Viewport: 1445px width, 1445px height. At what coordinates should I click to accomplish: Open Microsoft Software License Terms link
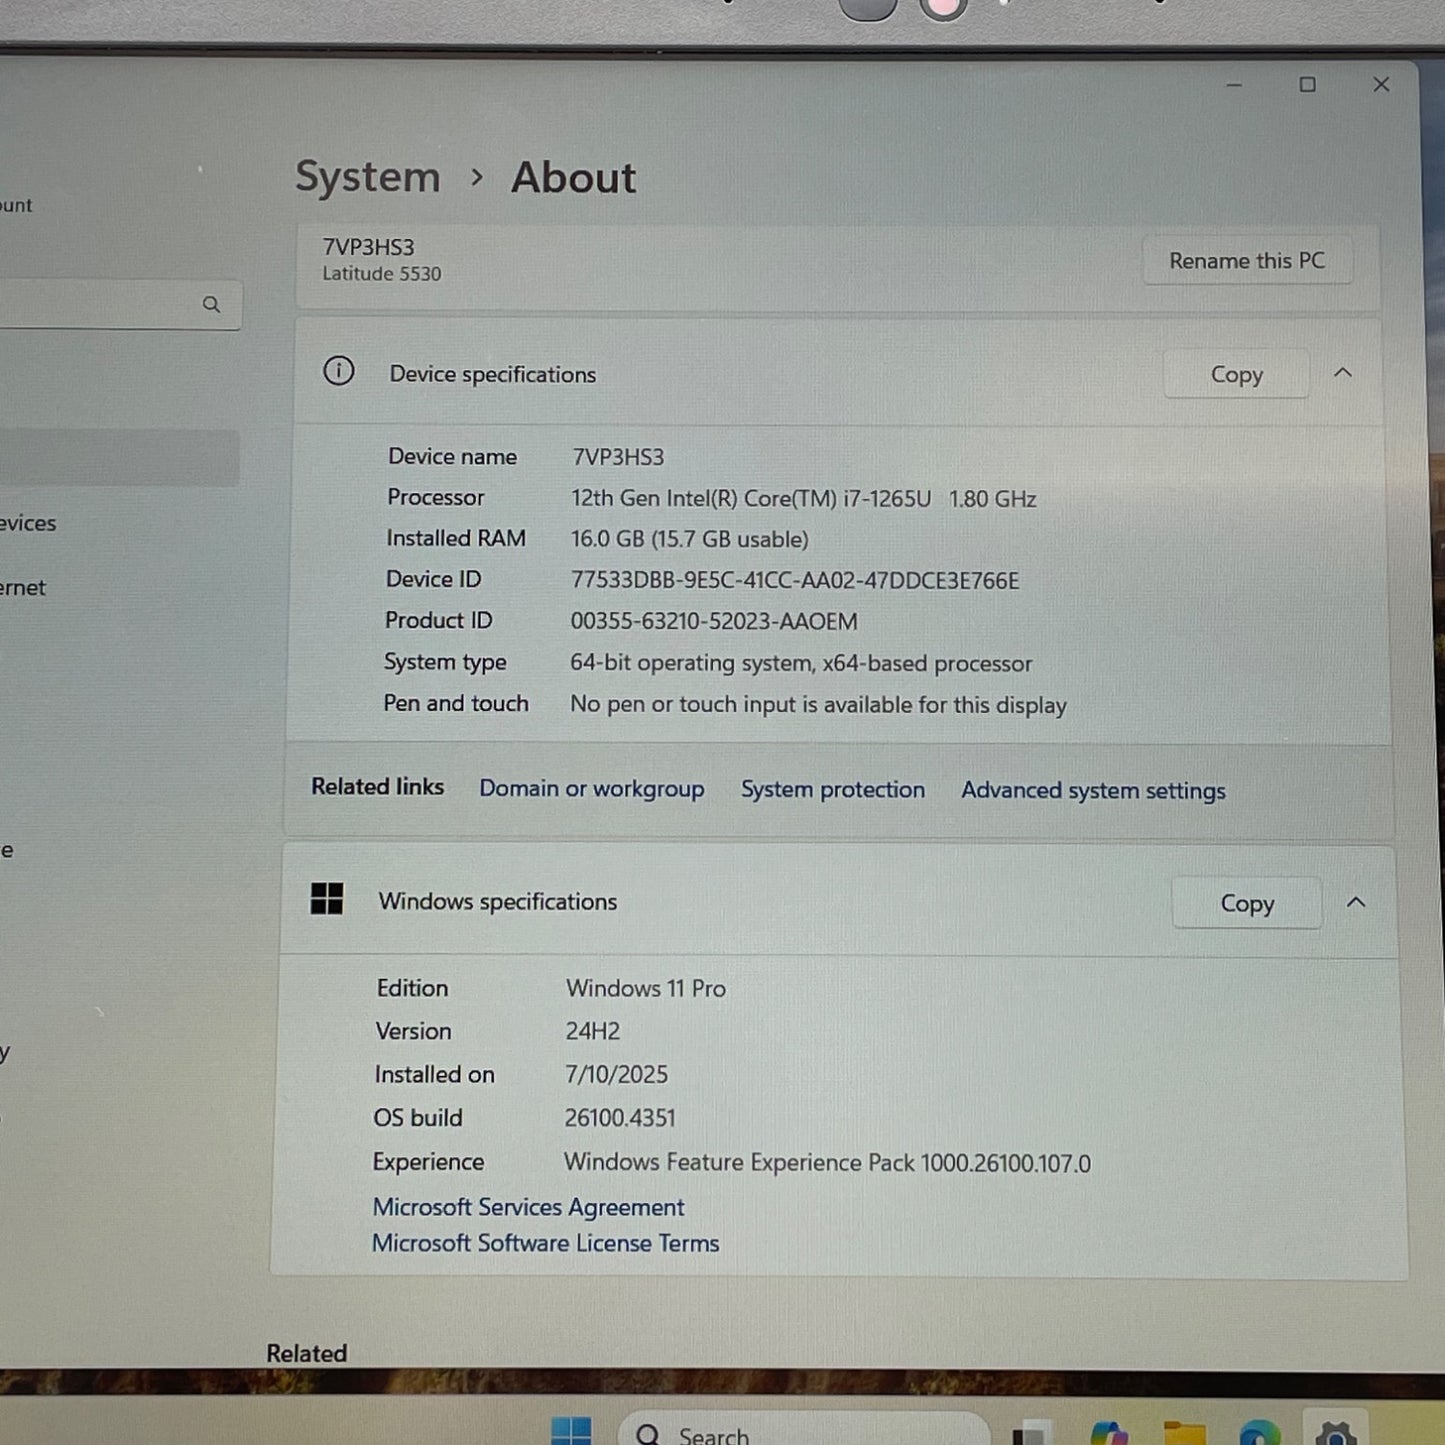point(546,1243)
